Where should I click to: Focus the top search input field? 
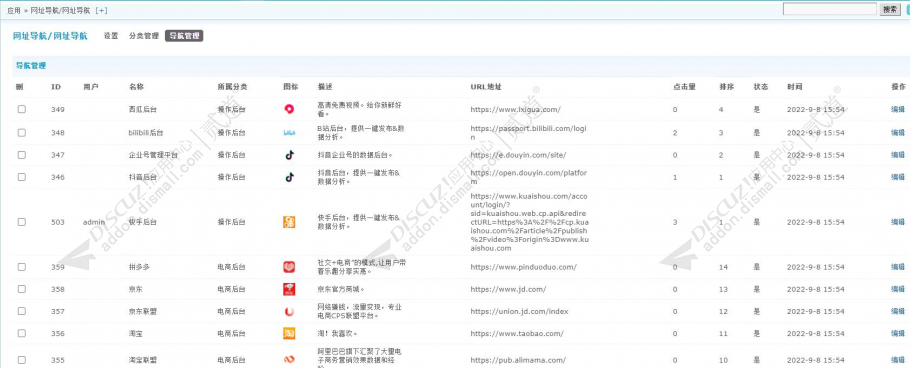[x=829, y=9]
